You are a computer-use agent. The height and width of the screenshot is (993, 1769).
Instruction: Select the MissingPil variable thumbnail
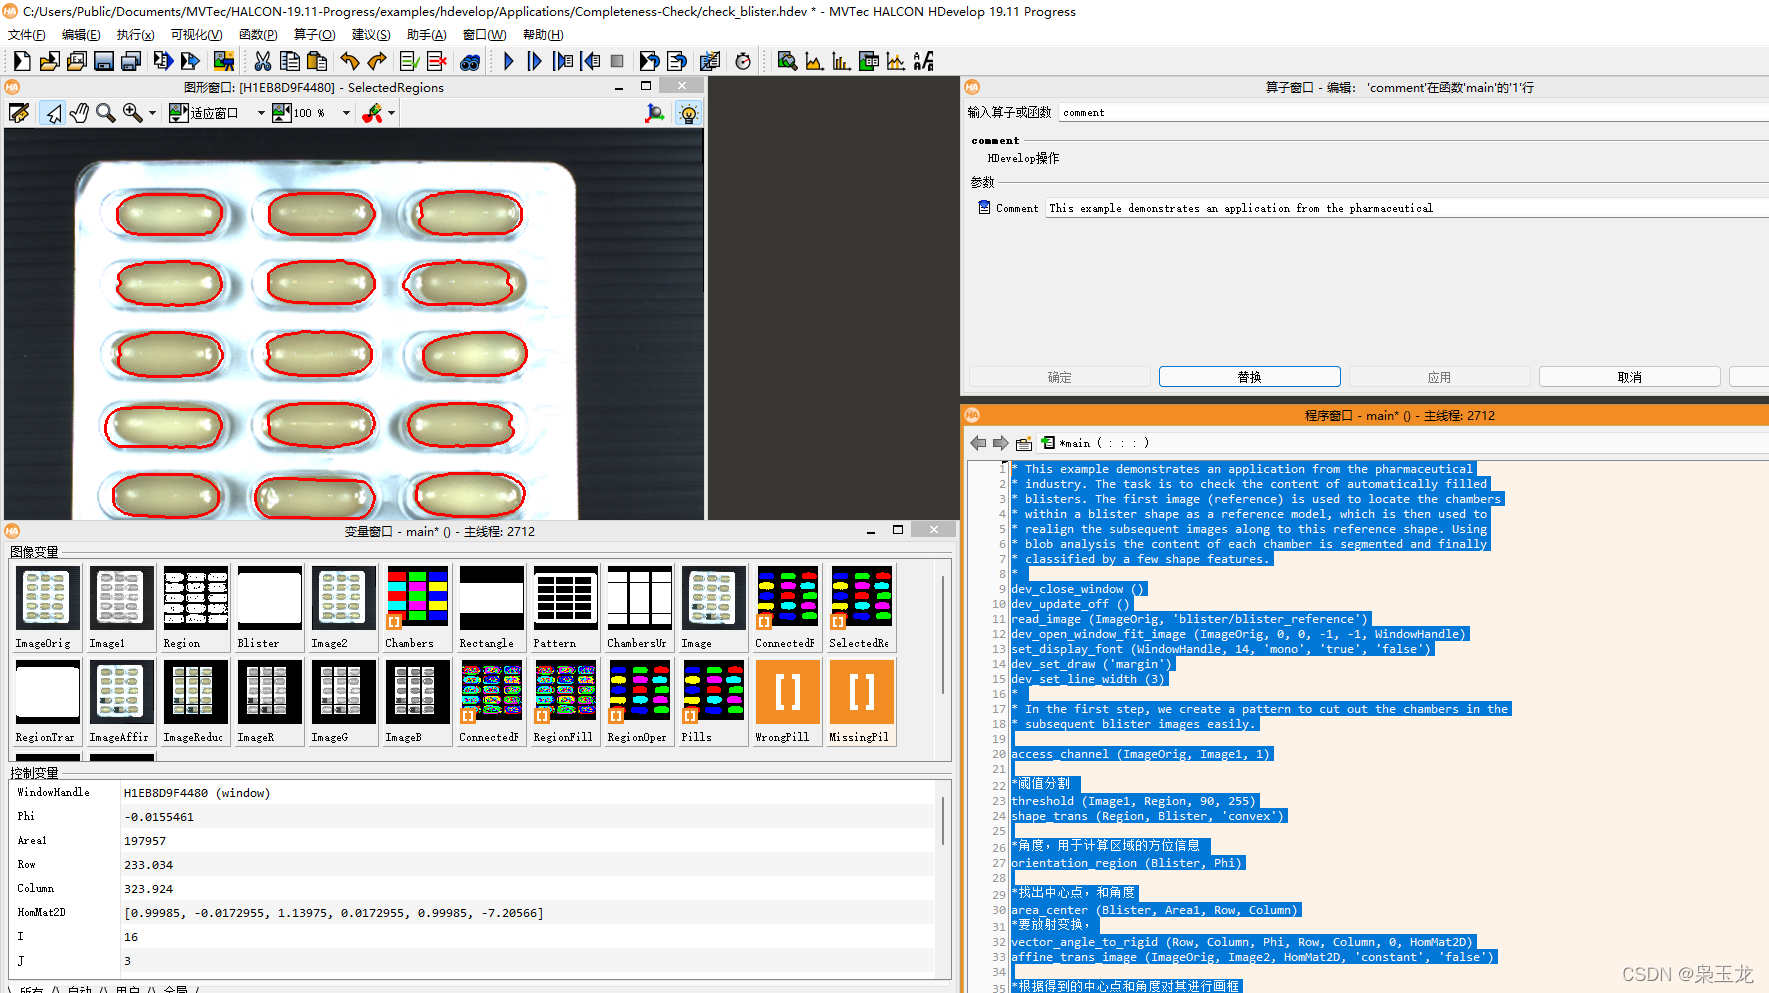coord(861,701)
